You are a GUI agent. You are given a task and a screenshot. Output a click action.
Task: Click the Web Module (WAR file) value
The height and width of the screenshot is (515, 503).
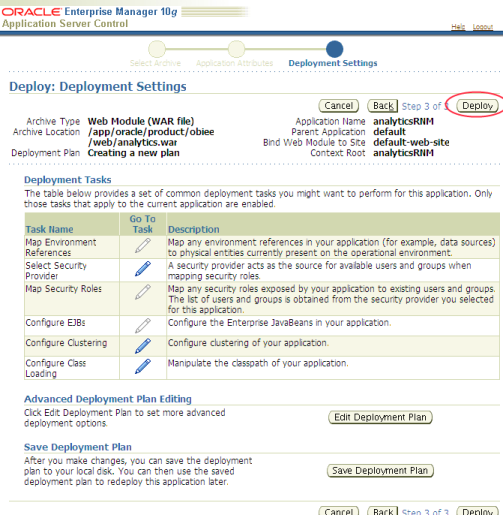tap(141, 121)
